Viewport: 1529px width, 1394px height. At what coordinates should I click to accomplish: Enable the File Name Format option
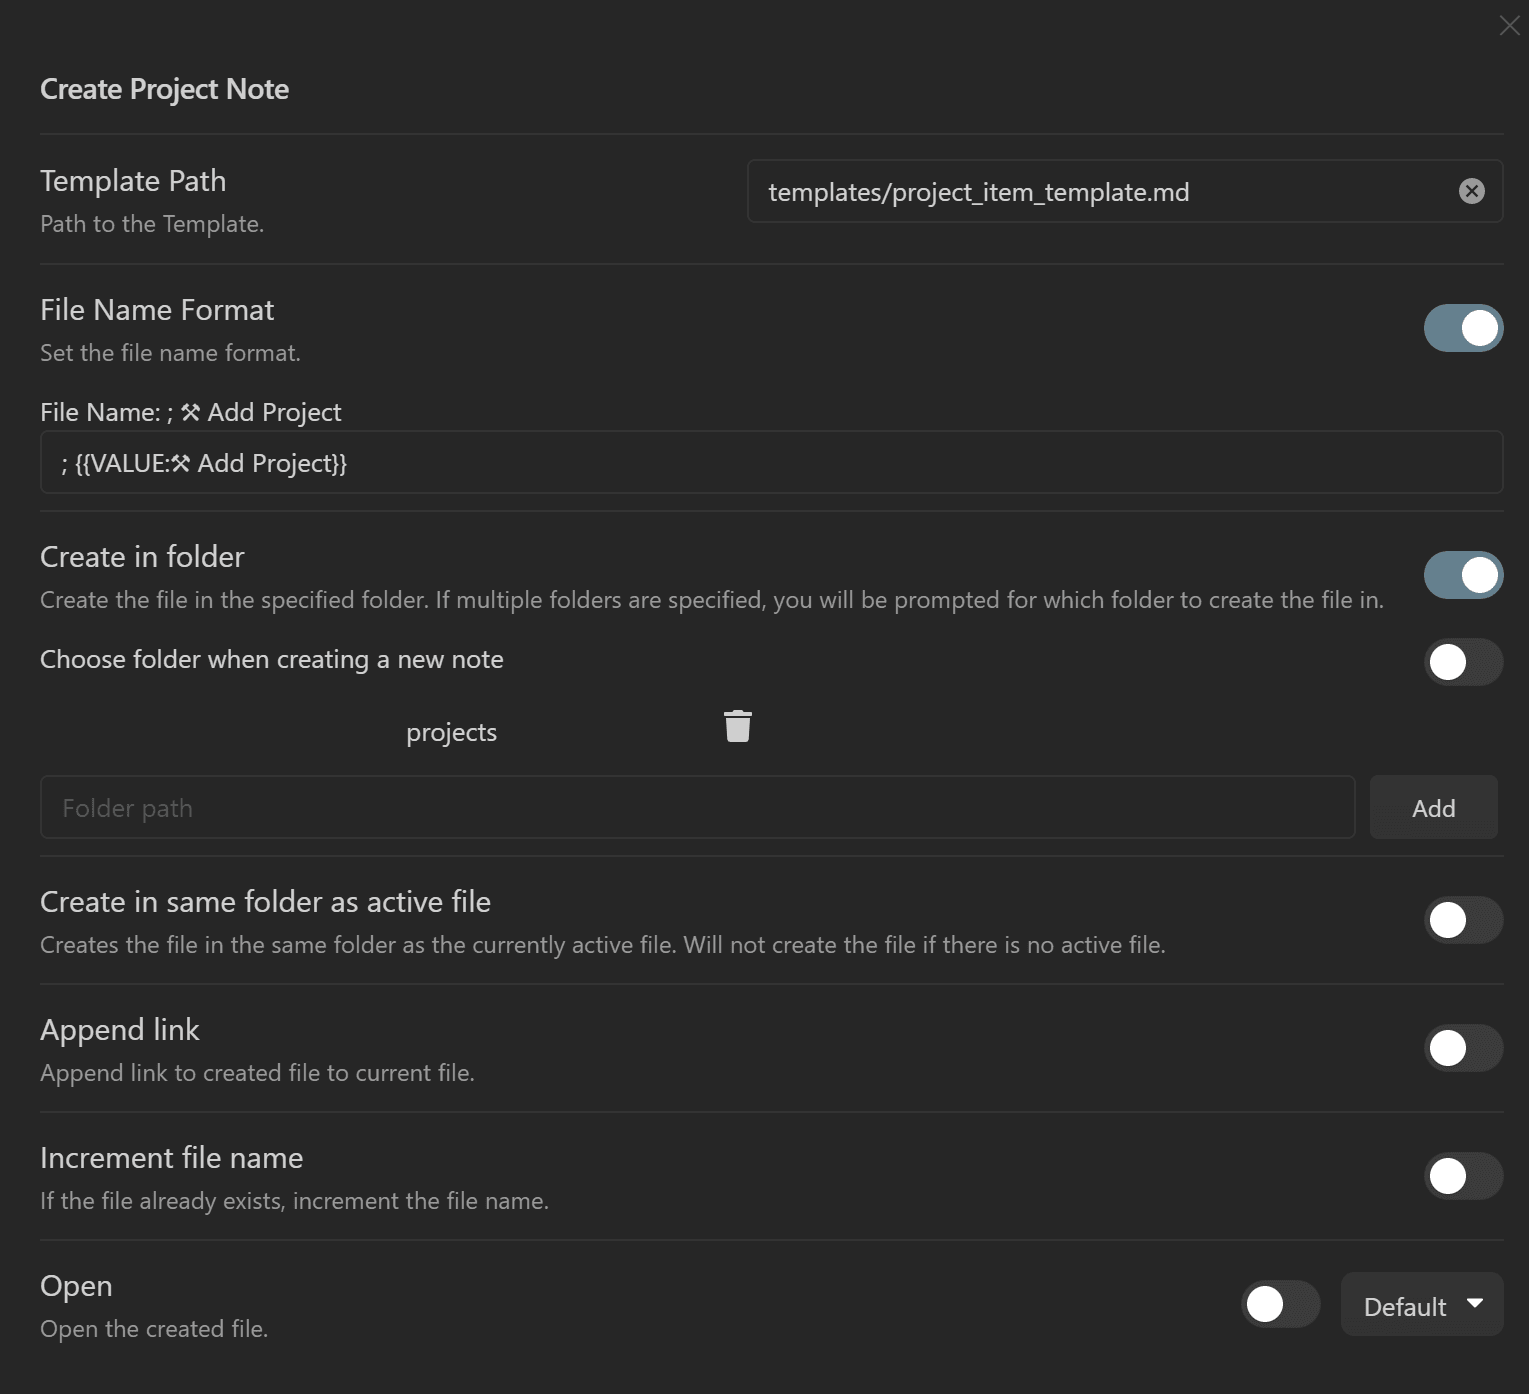pyautogui.click(x=1463, y=327)
